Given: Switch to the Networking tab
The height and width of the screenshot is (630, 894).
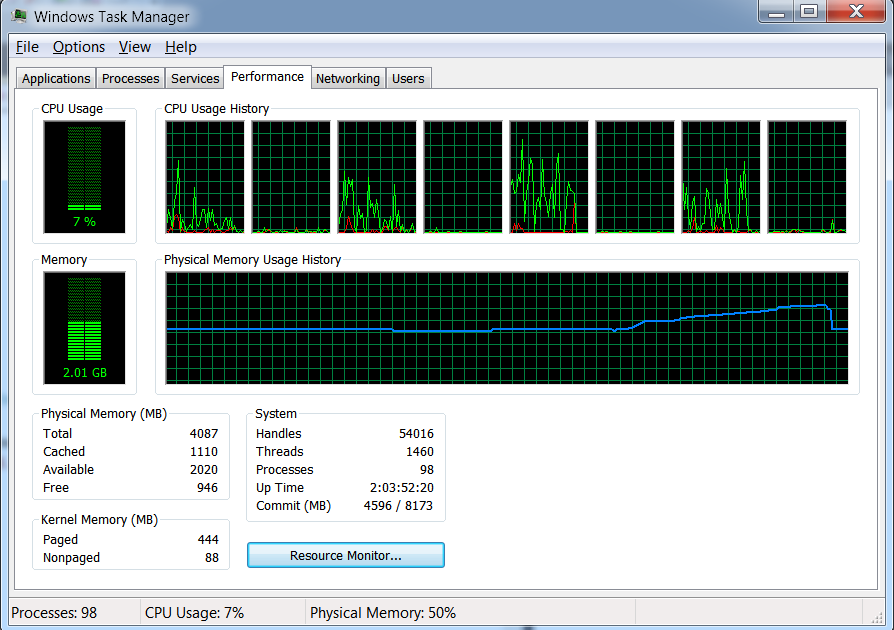Looking at the screenshot, I should coord(348,77).
